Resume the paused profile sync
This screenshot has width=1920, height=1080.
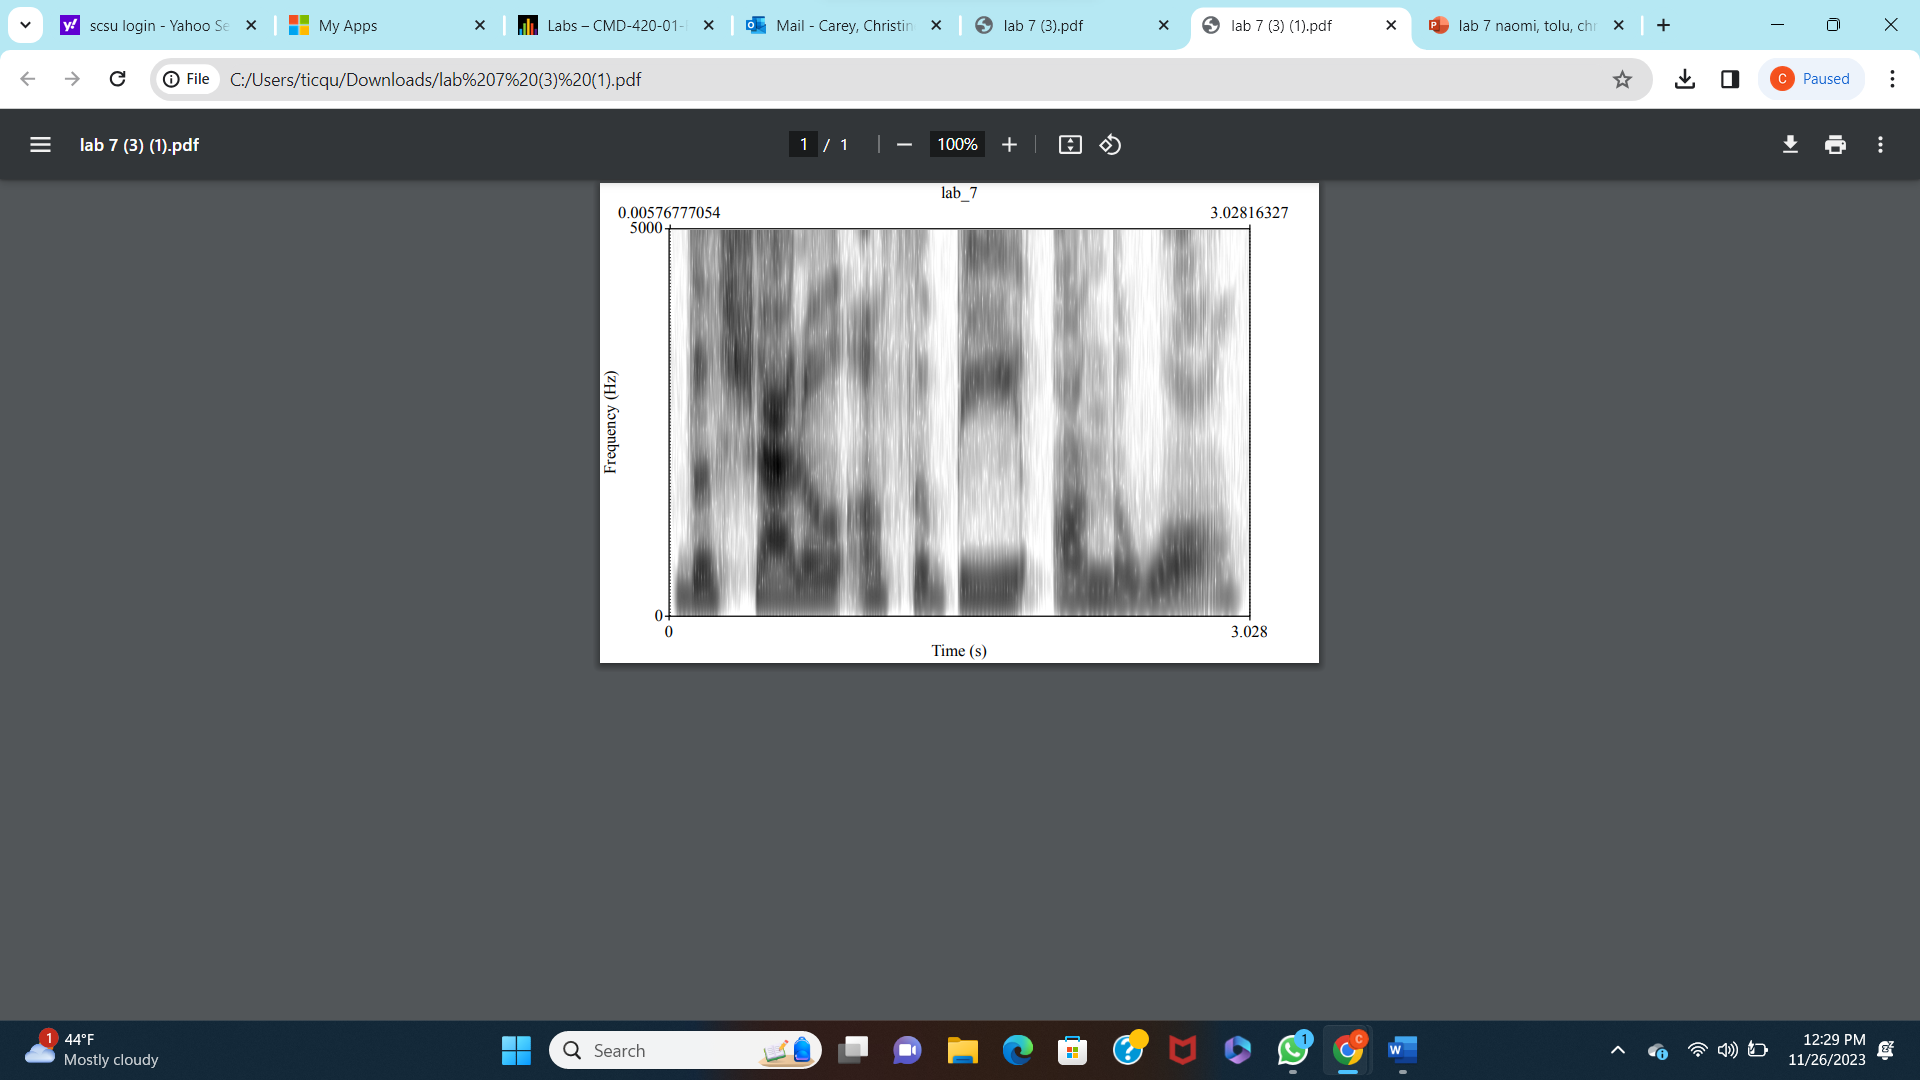(1811, 78)
